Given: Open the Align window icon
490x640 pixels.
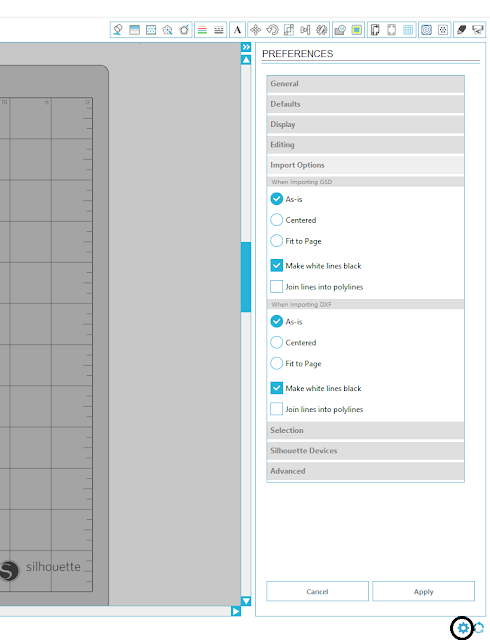Looking at the screenshot, I should click(305, 30).
